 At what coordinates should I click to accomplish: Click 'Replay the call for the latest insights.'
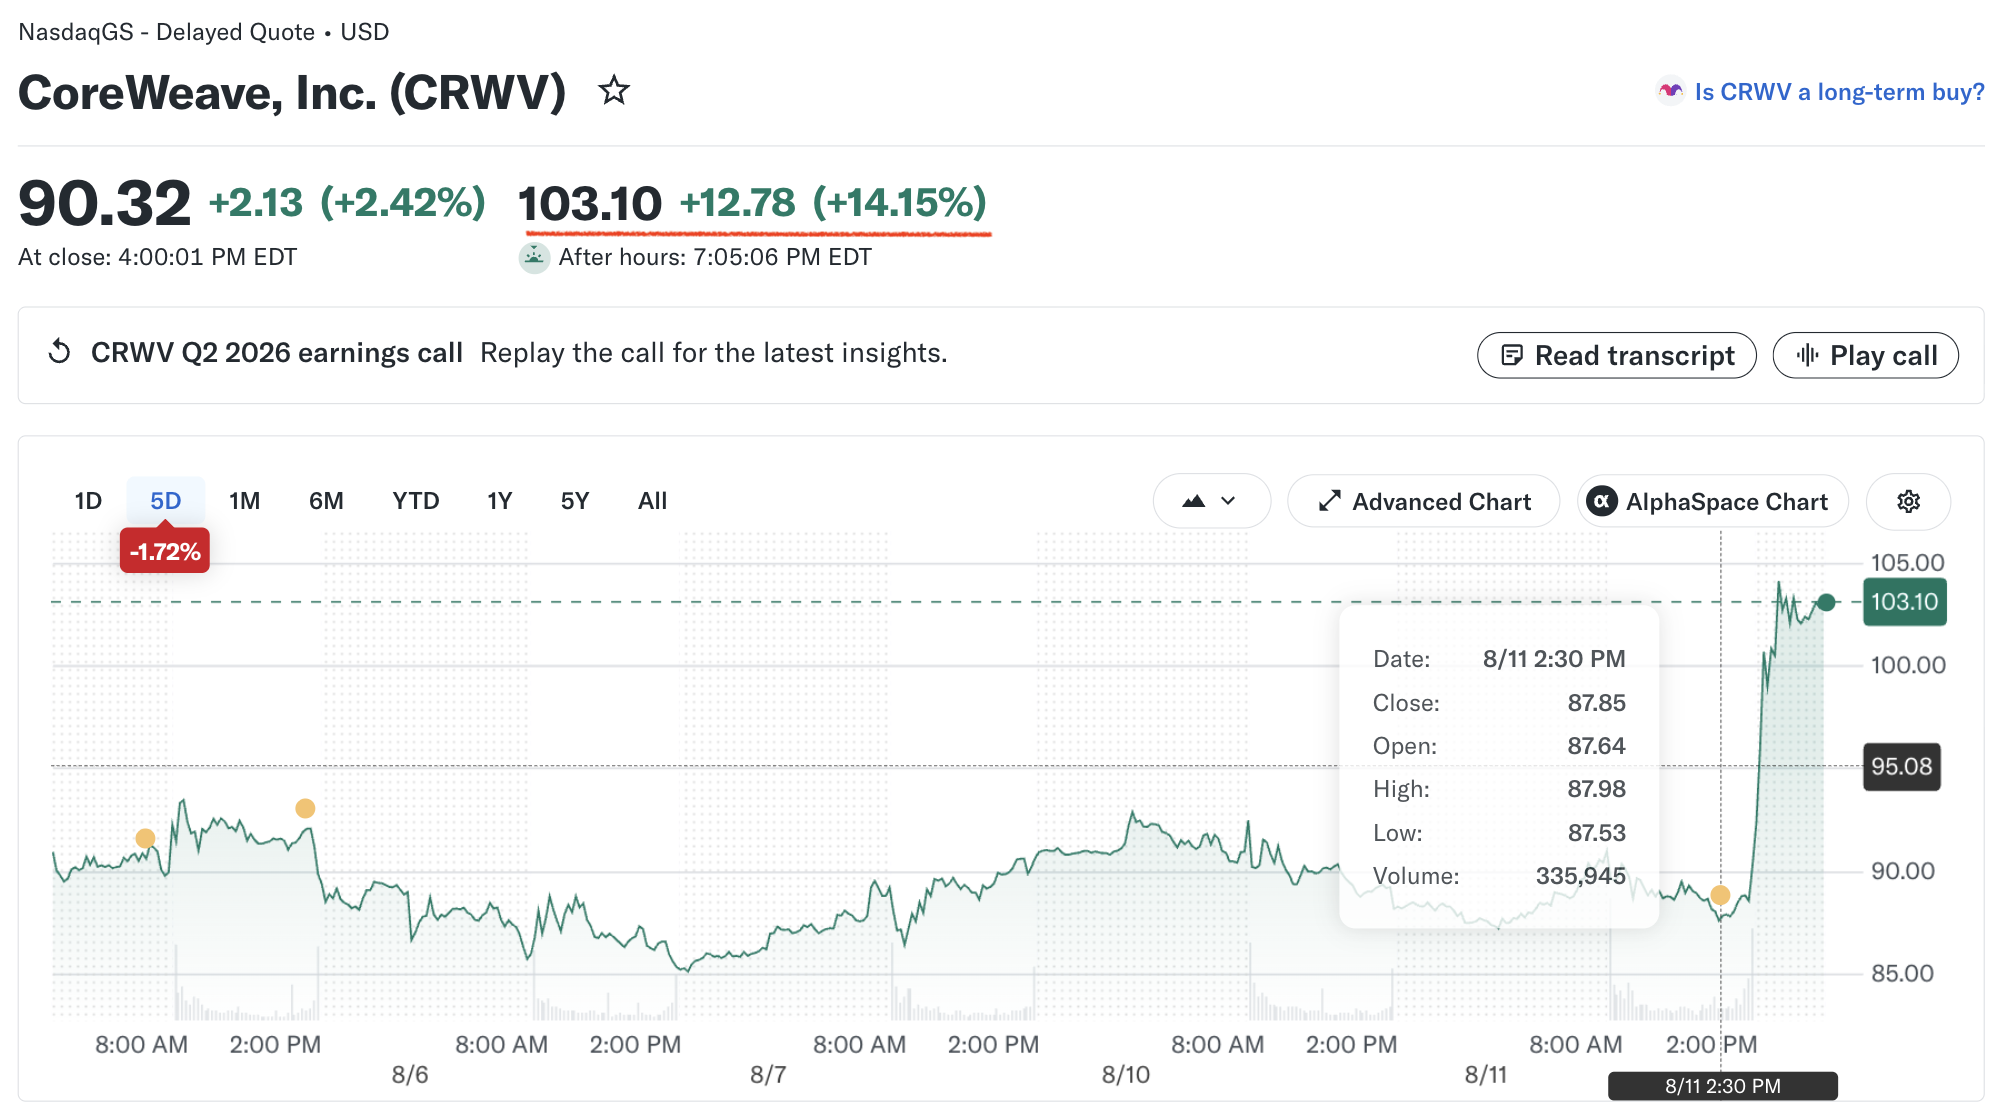(x=714, y=353)
